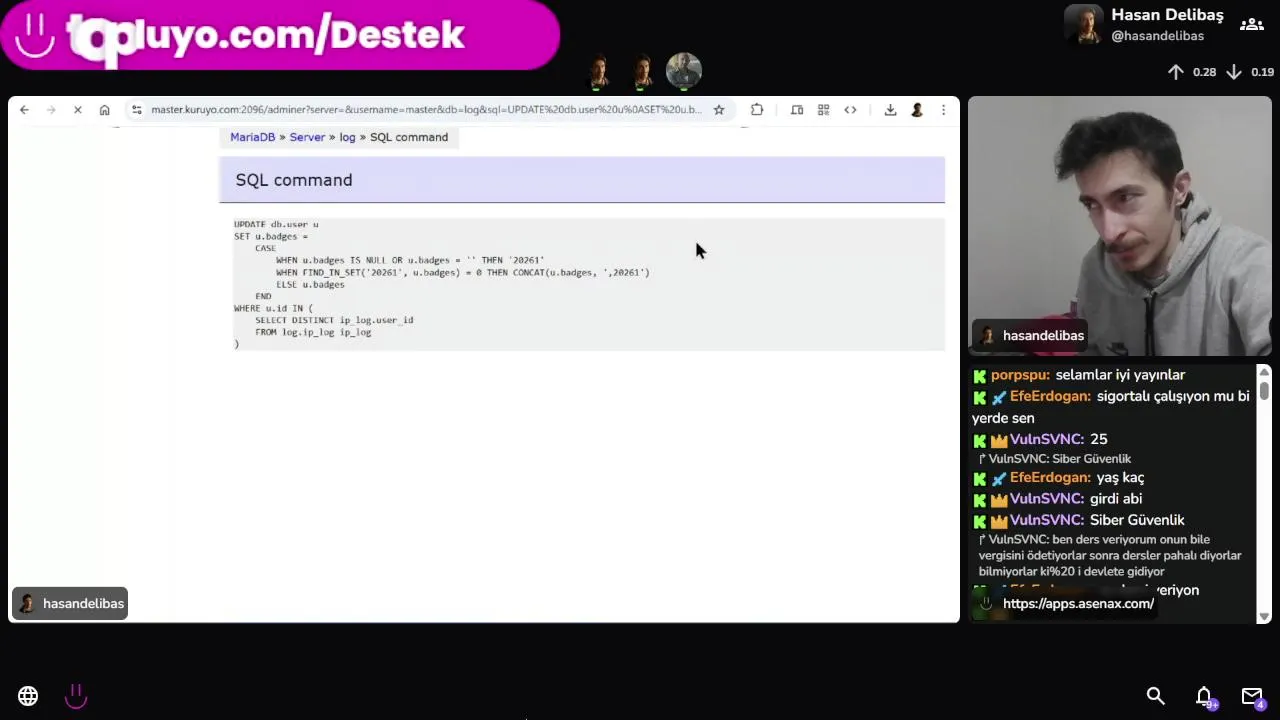Click @hasandelibas handle text
Screen dimensions: 1280x720
click(x=1158, y=36)
